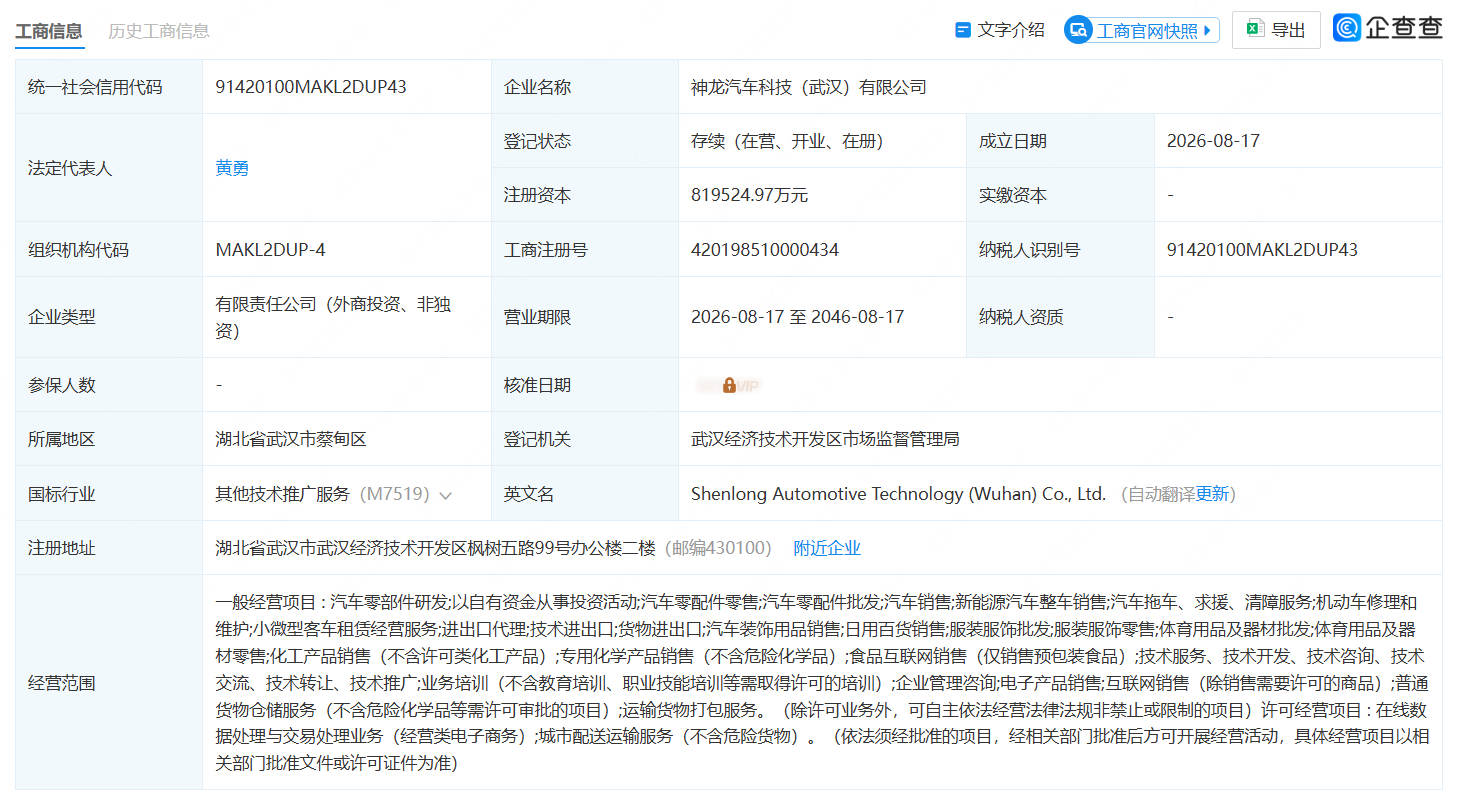Screen dimensions: 1458x801
Task: Click registration number 420198510000434
Action: click(765, 249)
